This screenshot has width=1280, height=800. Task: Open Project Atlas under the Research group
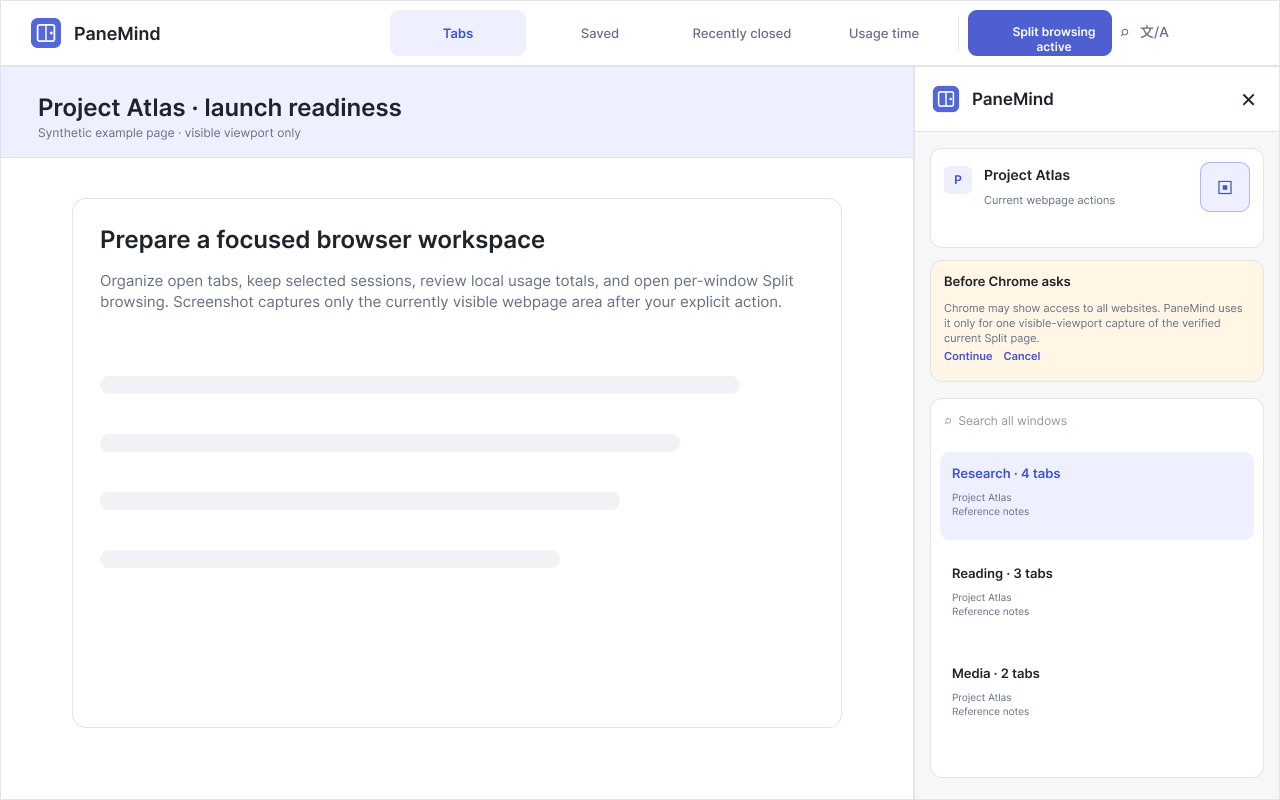(x=982, y=498)
